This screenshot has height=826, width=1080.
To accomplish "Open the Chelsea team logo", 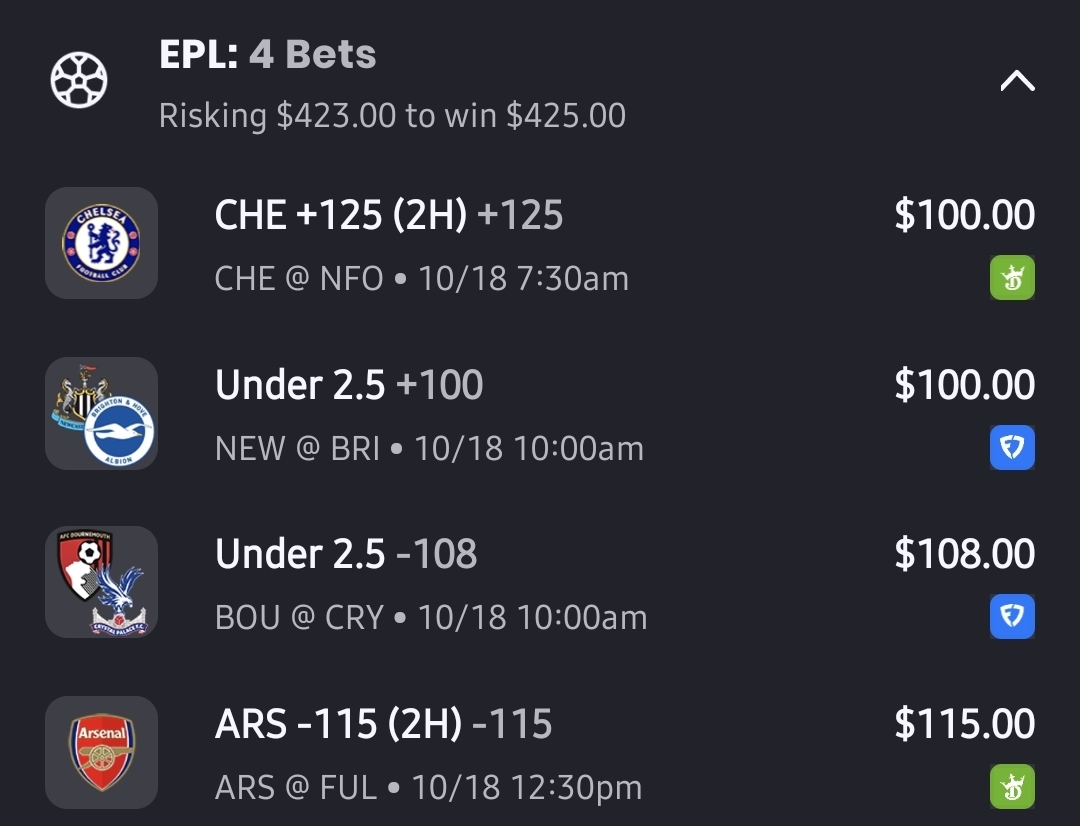I will point(101,243).
